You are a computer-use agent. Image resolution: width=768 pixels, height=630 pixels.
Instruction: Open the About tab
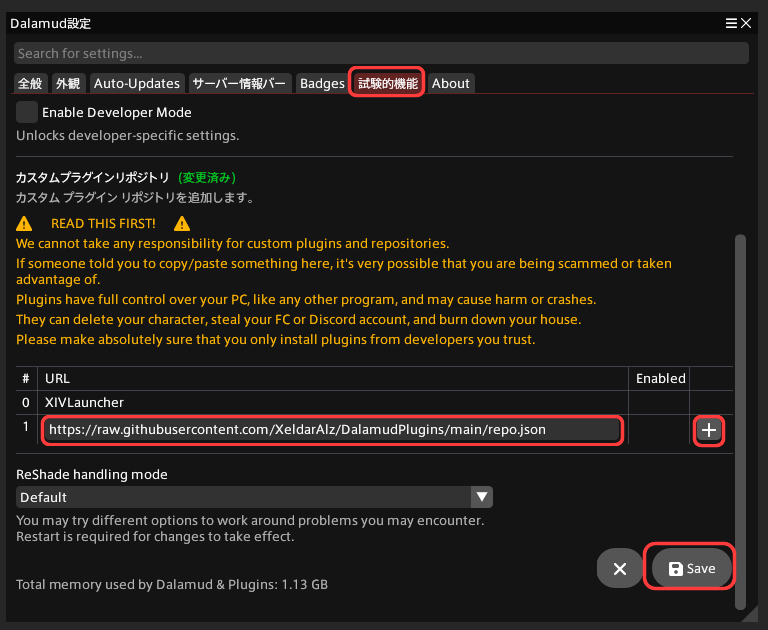click(x=451, y=83)
